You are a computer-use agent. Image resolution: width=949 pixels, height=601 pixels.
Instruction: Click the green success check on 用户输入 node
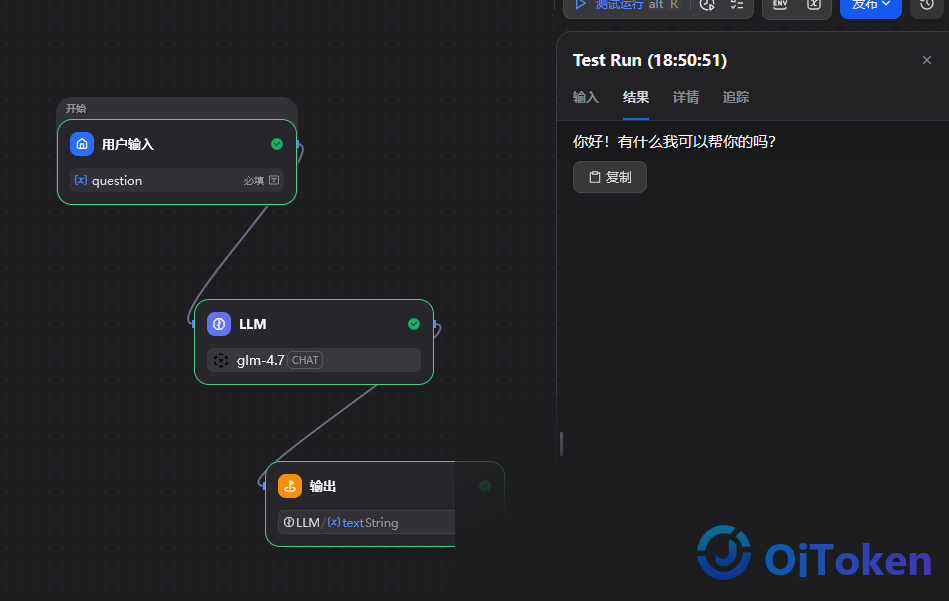click(x=277, y=144)
